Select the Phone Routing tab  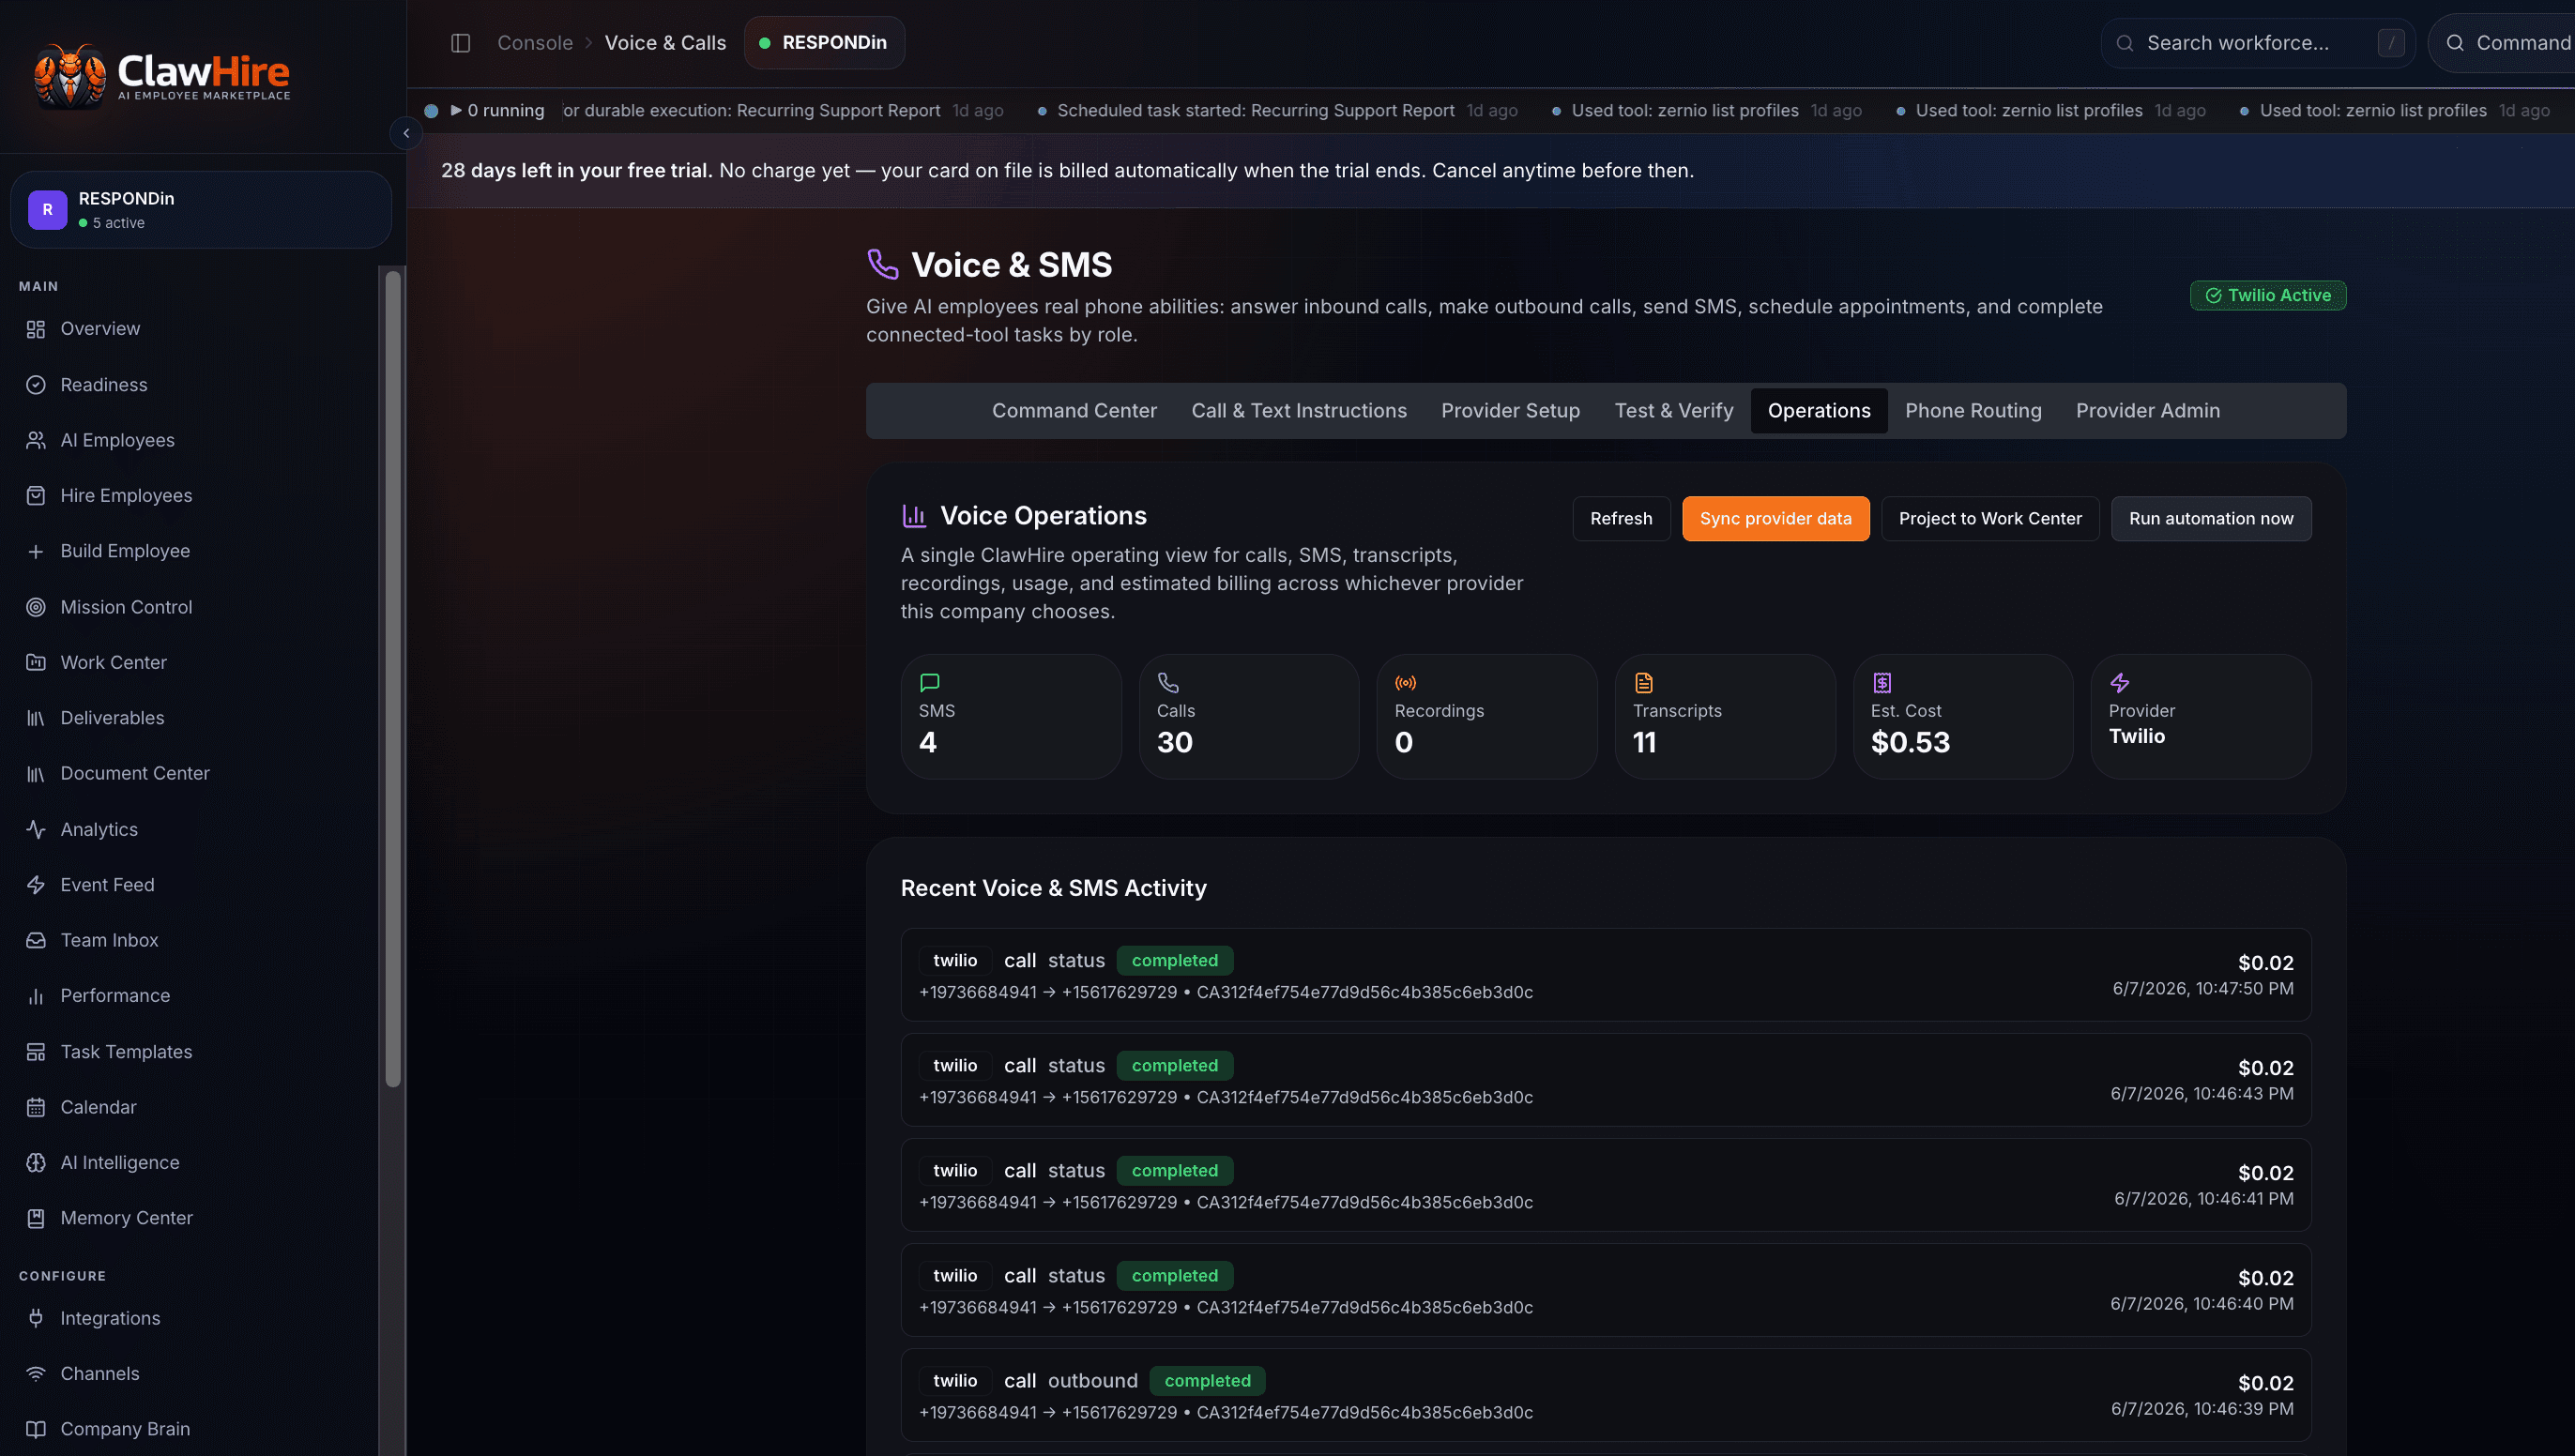[x=1973, y=411]
